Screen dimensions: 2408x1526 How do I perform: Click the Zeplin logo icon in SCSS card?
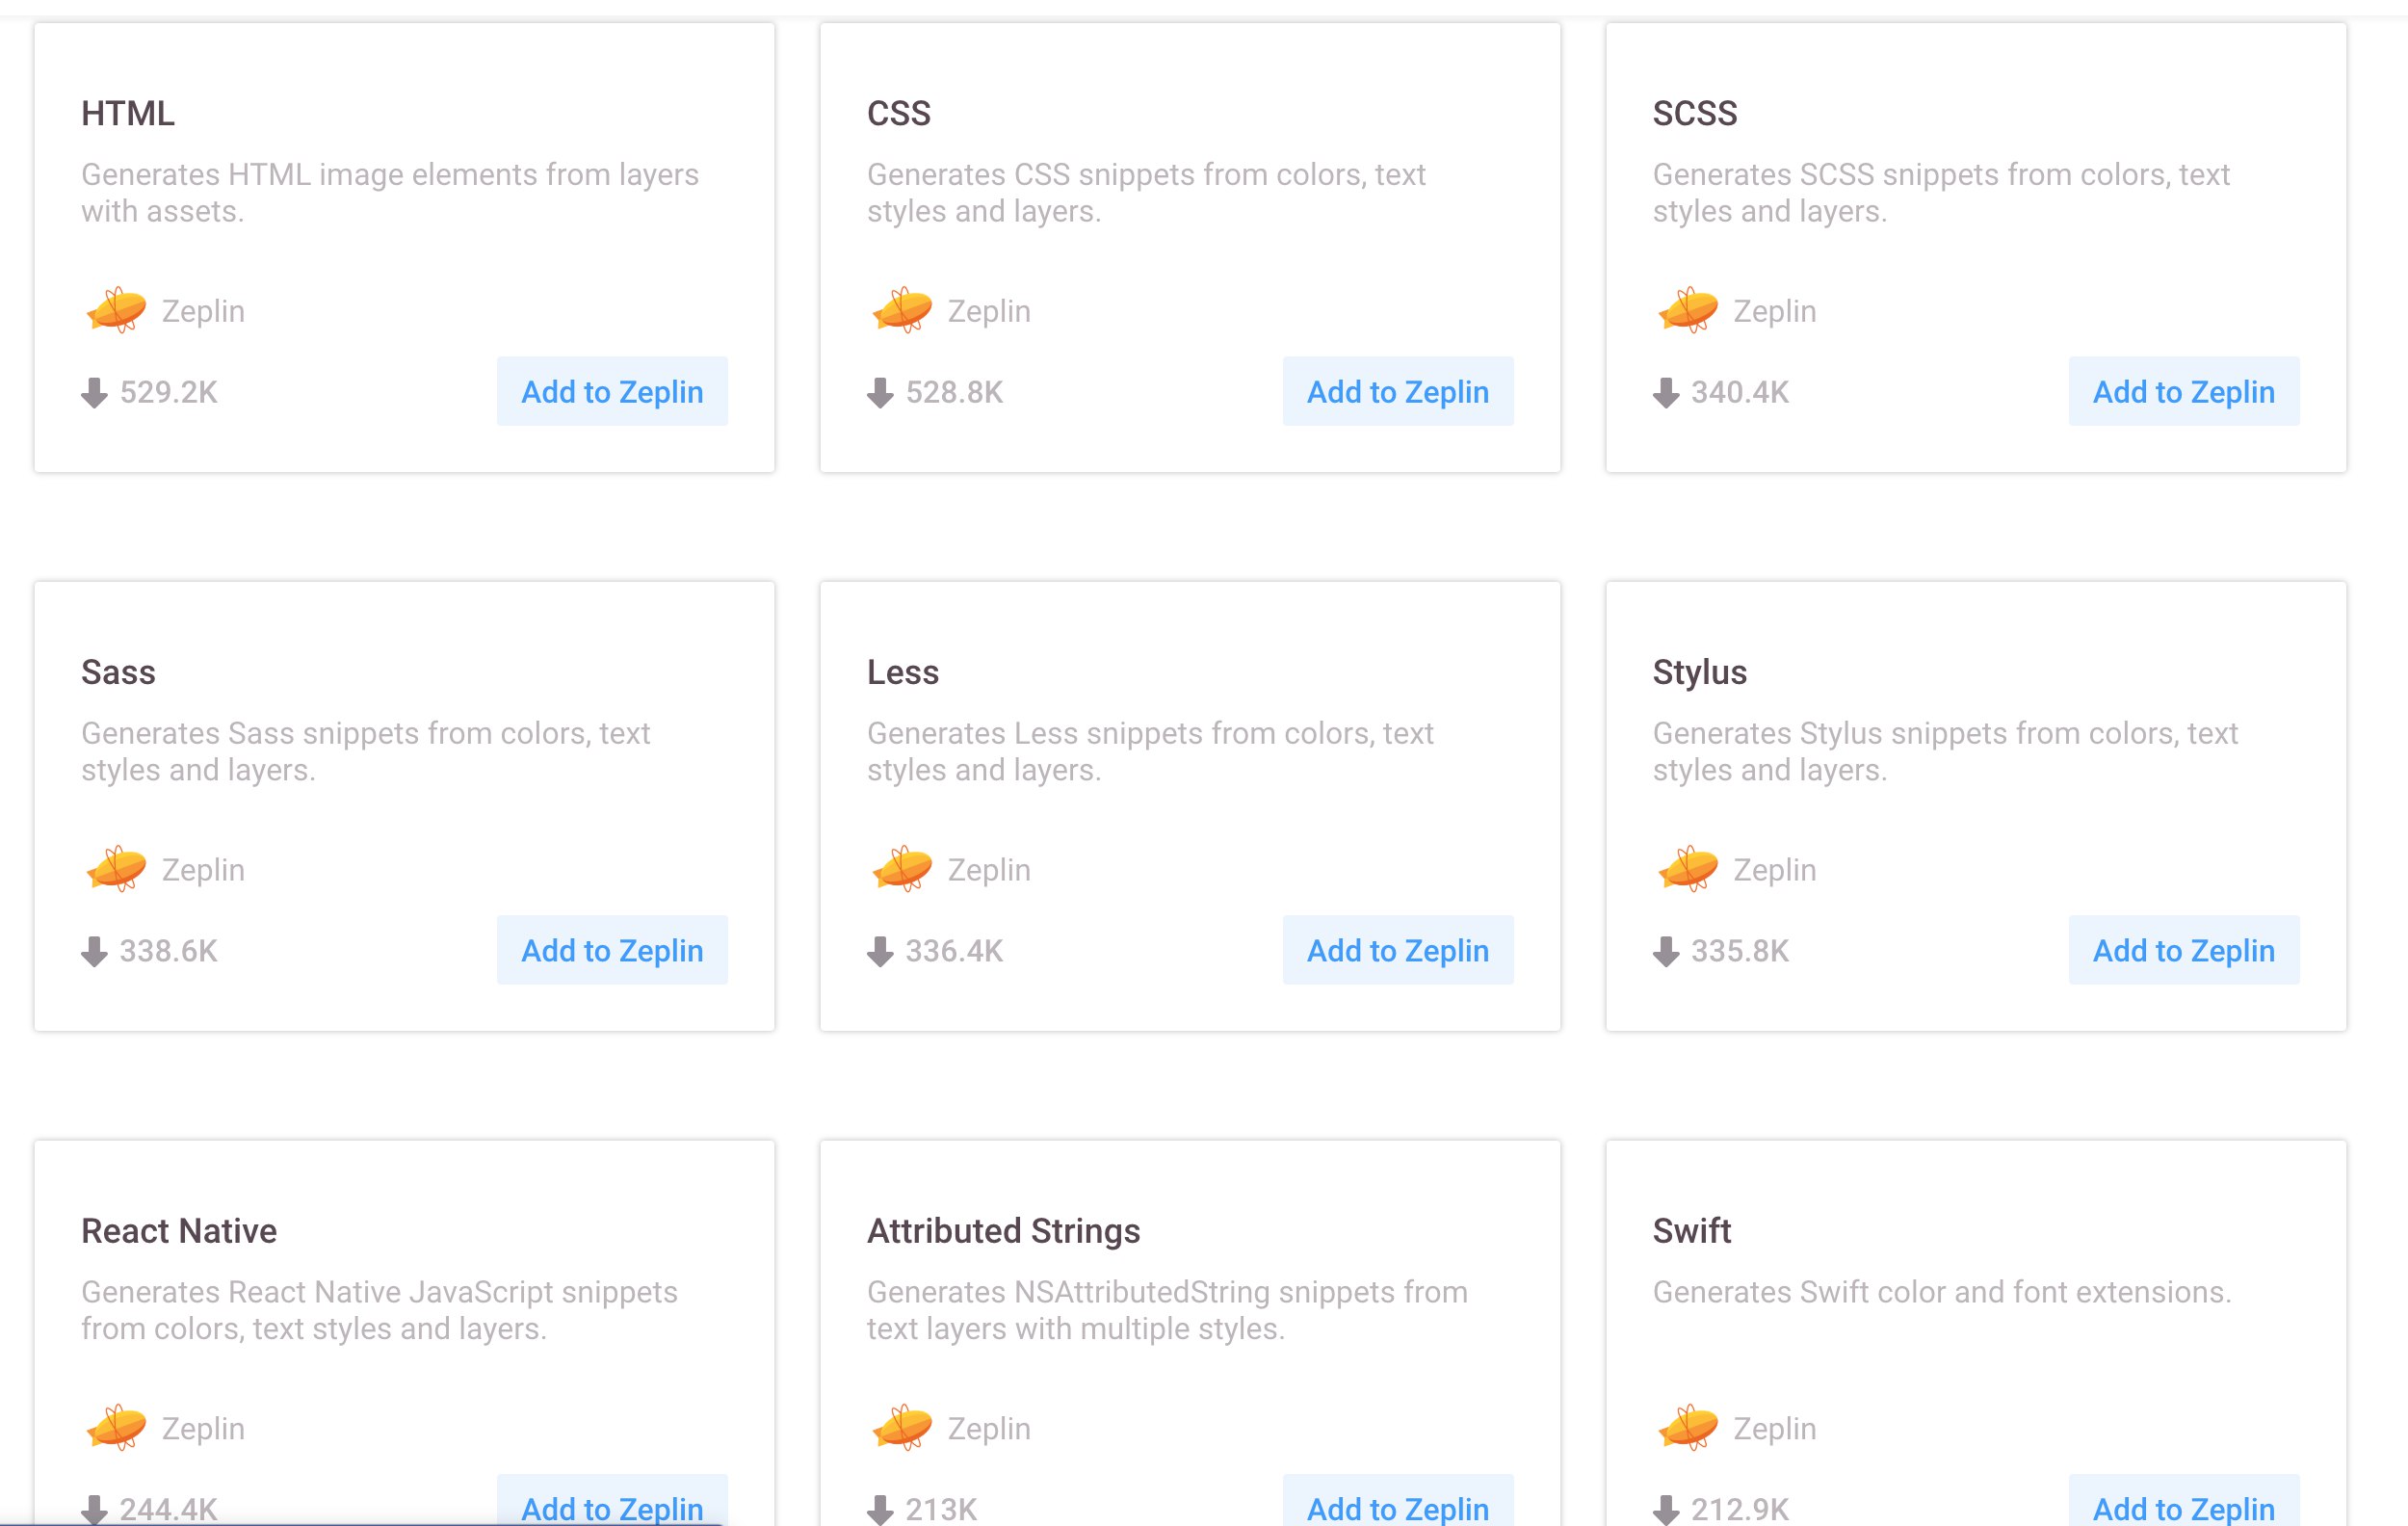(x=1688, y=310)
